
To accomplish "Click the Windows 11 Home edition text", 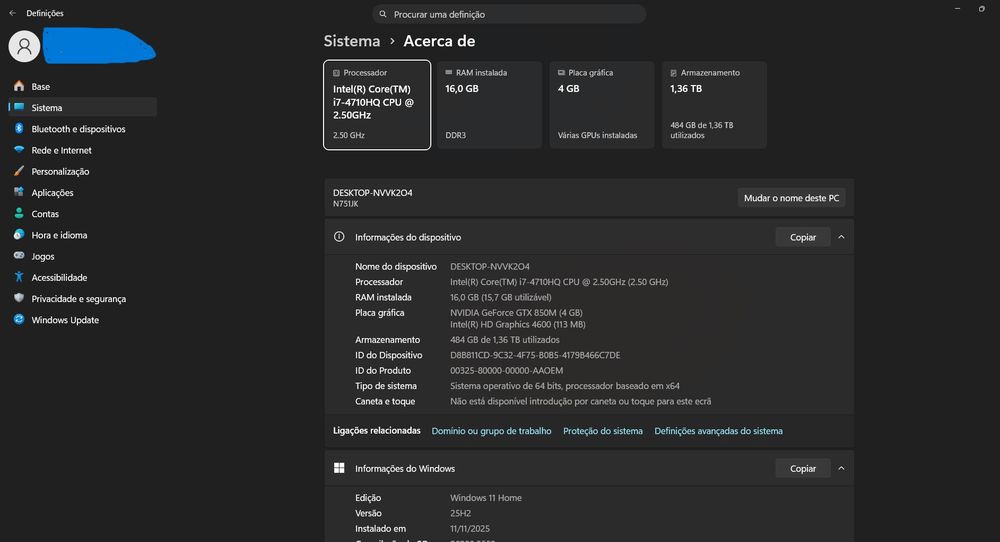I will coord(486,498).
